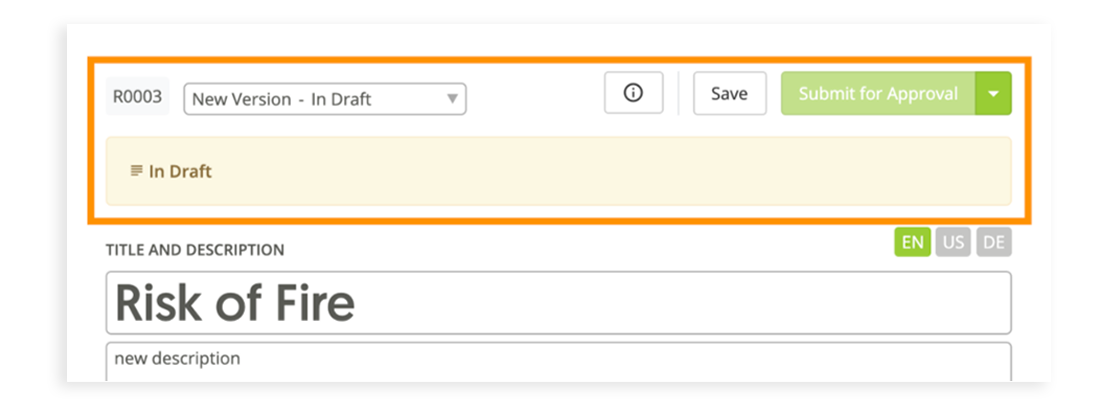
Task: Save the risk record
Action: (729, 93)
